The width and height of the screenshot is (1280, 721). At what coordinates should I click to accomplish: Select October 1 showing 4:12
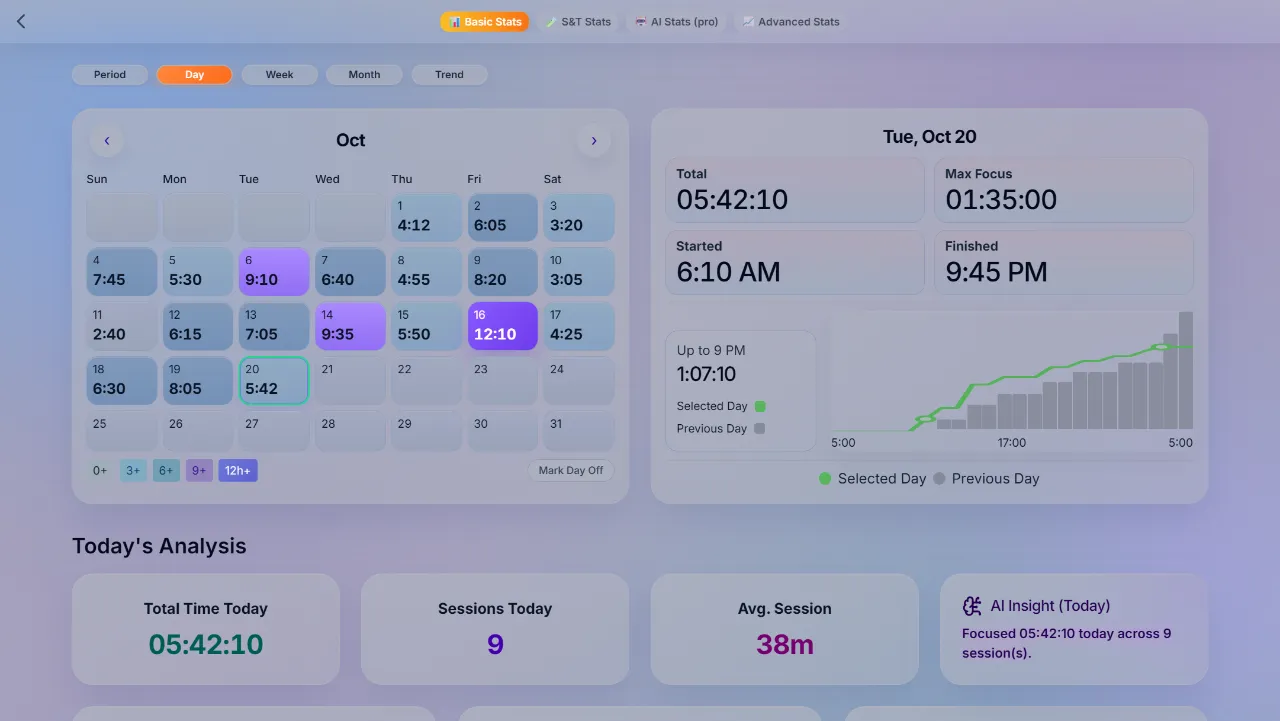pos(427,217)
